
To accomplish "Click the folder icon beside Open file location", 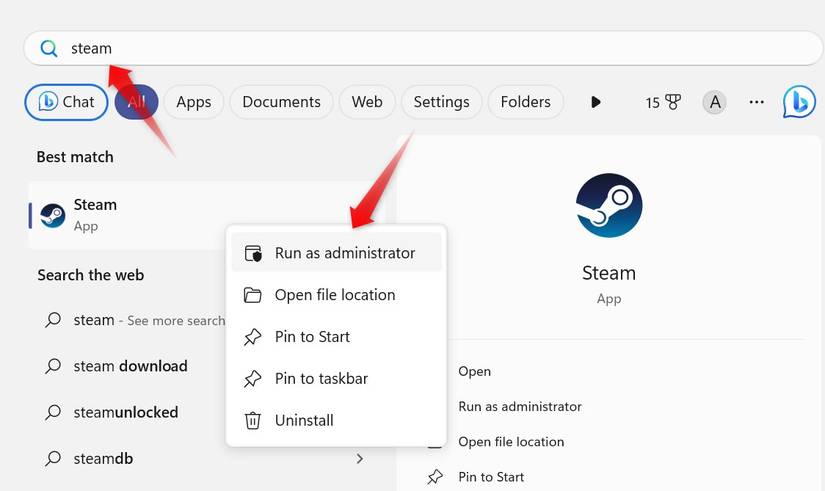I will pos(253,295).
